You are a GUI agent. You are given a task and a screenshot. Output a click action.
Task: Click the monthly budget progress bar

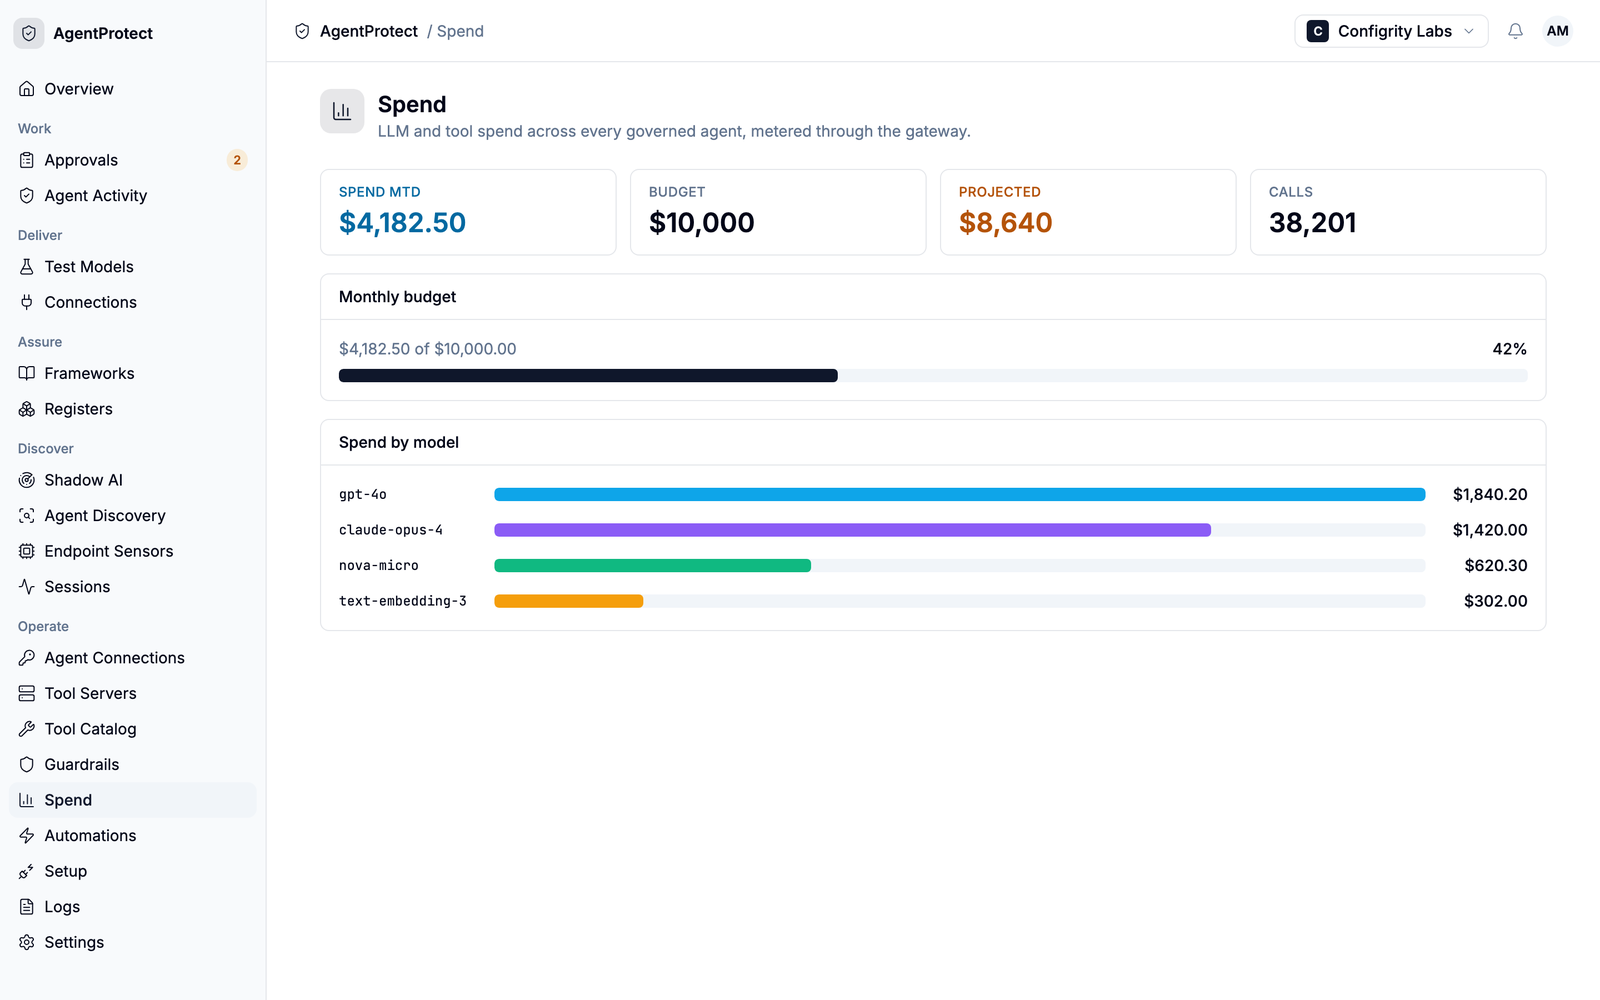click(x=933, y=376)
